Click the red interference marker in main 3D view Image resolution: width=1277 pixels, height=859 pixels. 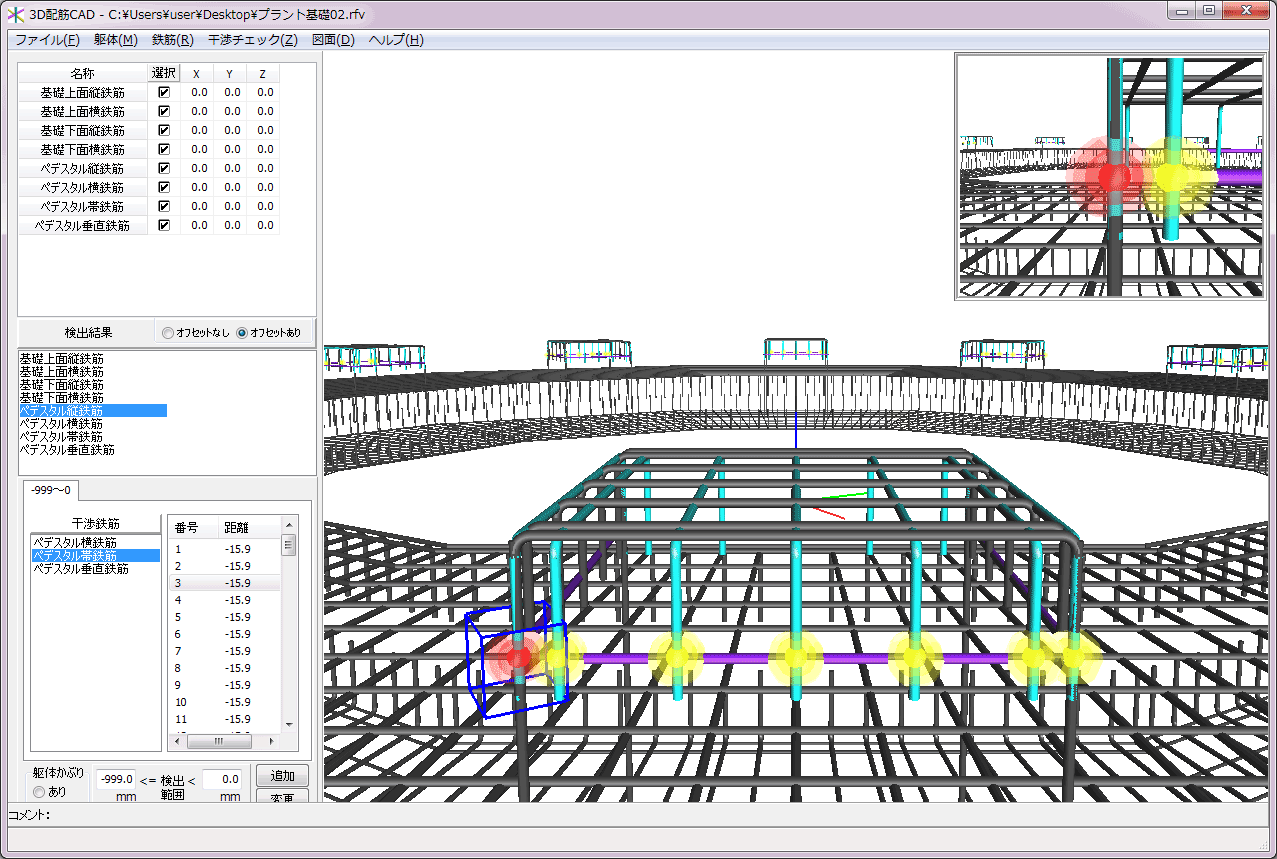(517, 657)
